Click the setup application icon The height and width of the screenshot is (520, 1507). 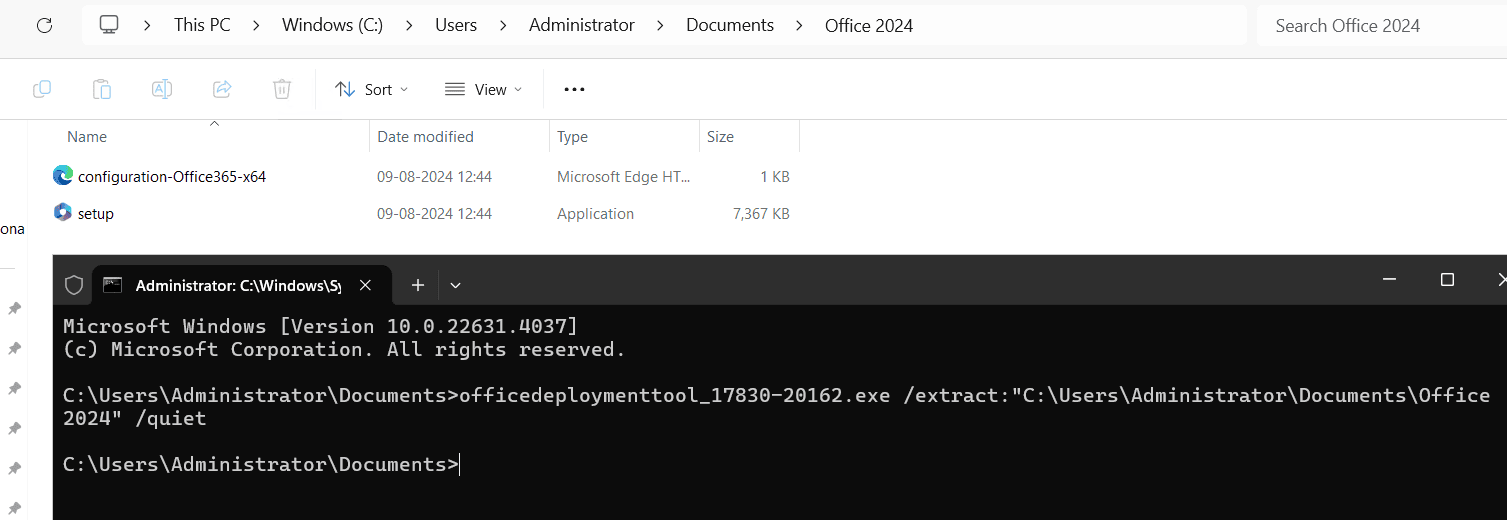63,213
